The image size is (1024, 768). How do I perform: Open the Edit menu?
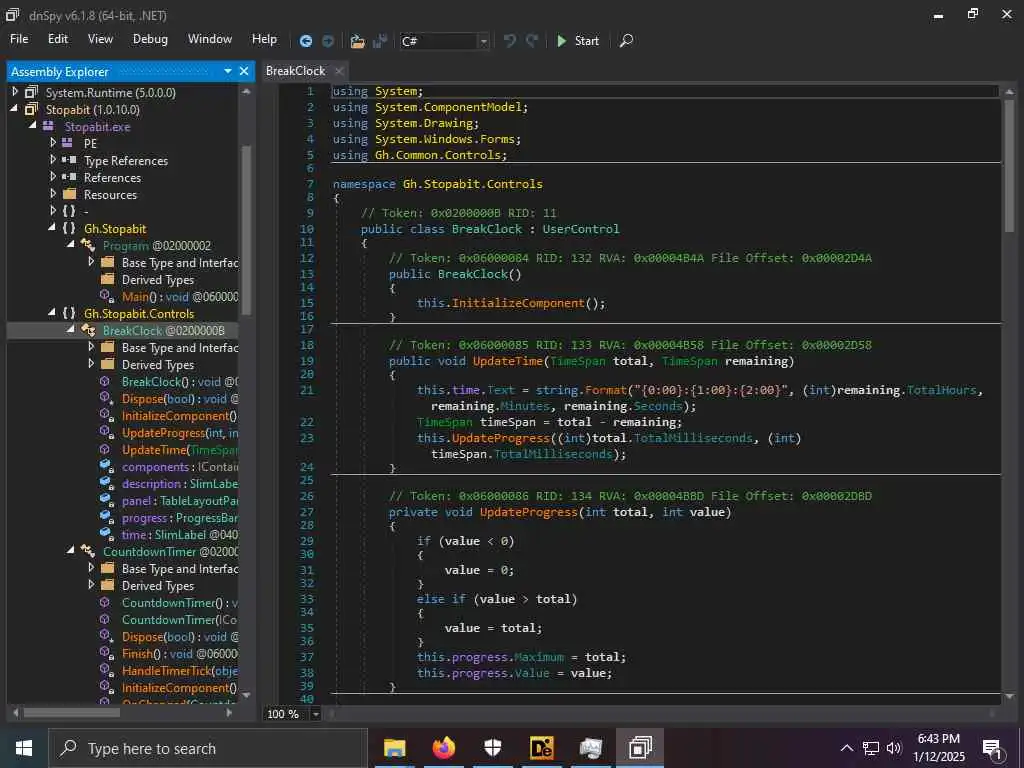coord(57,39)
